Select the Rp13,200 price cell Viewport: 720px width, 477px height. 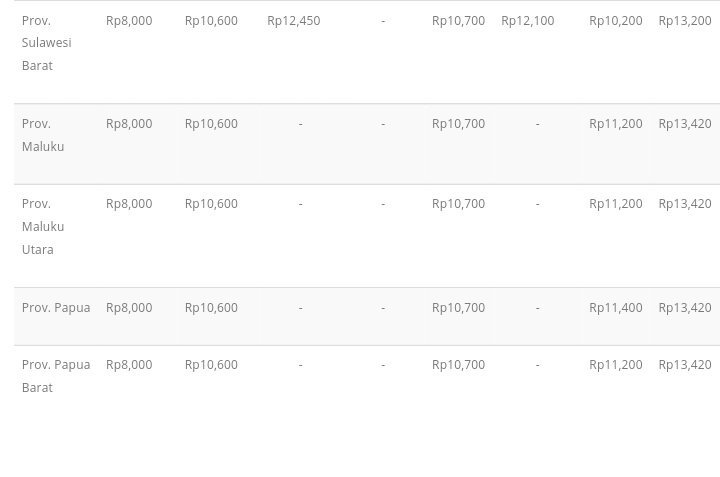[684, 21]
